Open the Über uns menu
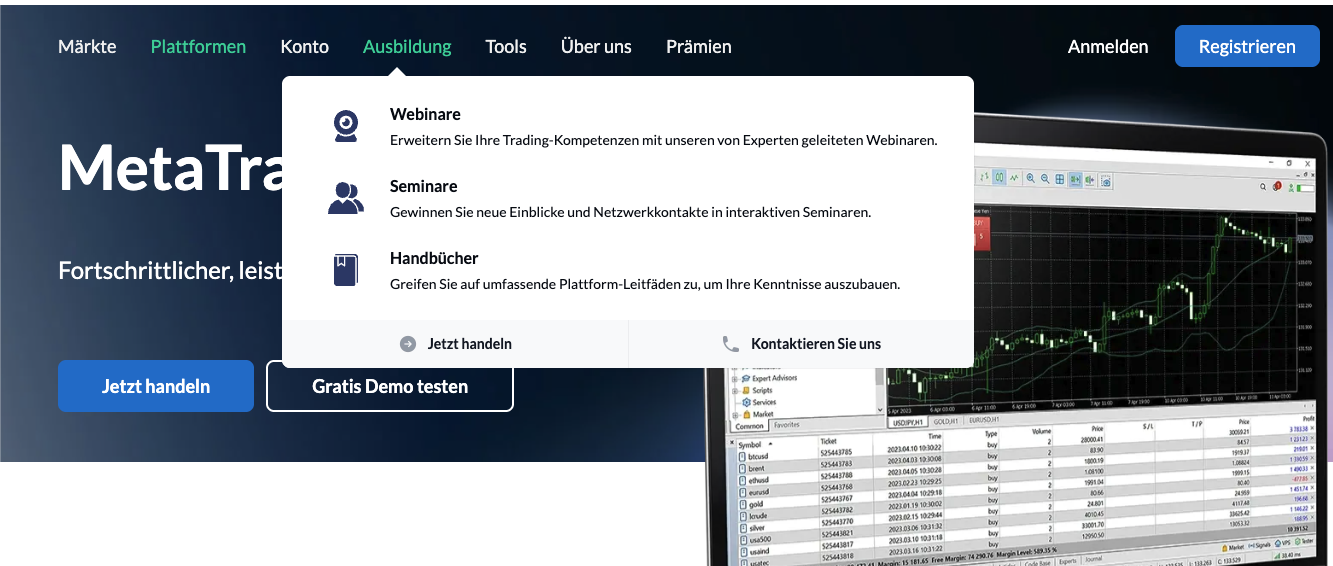Screen dimensions: 1333x566 point(596,46)
